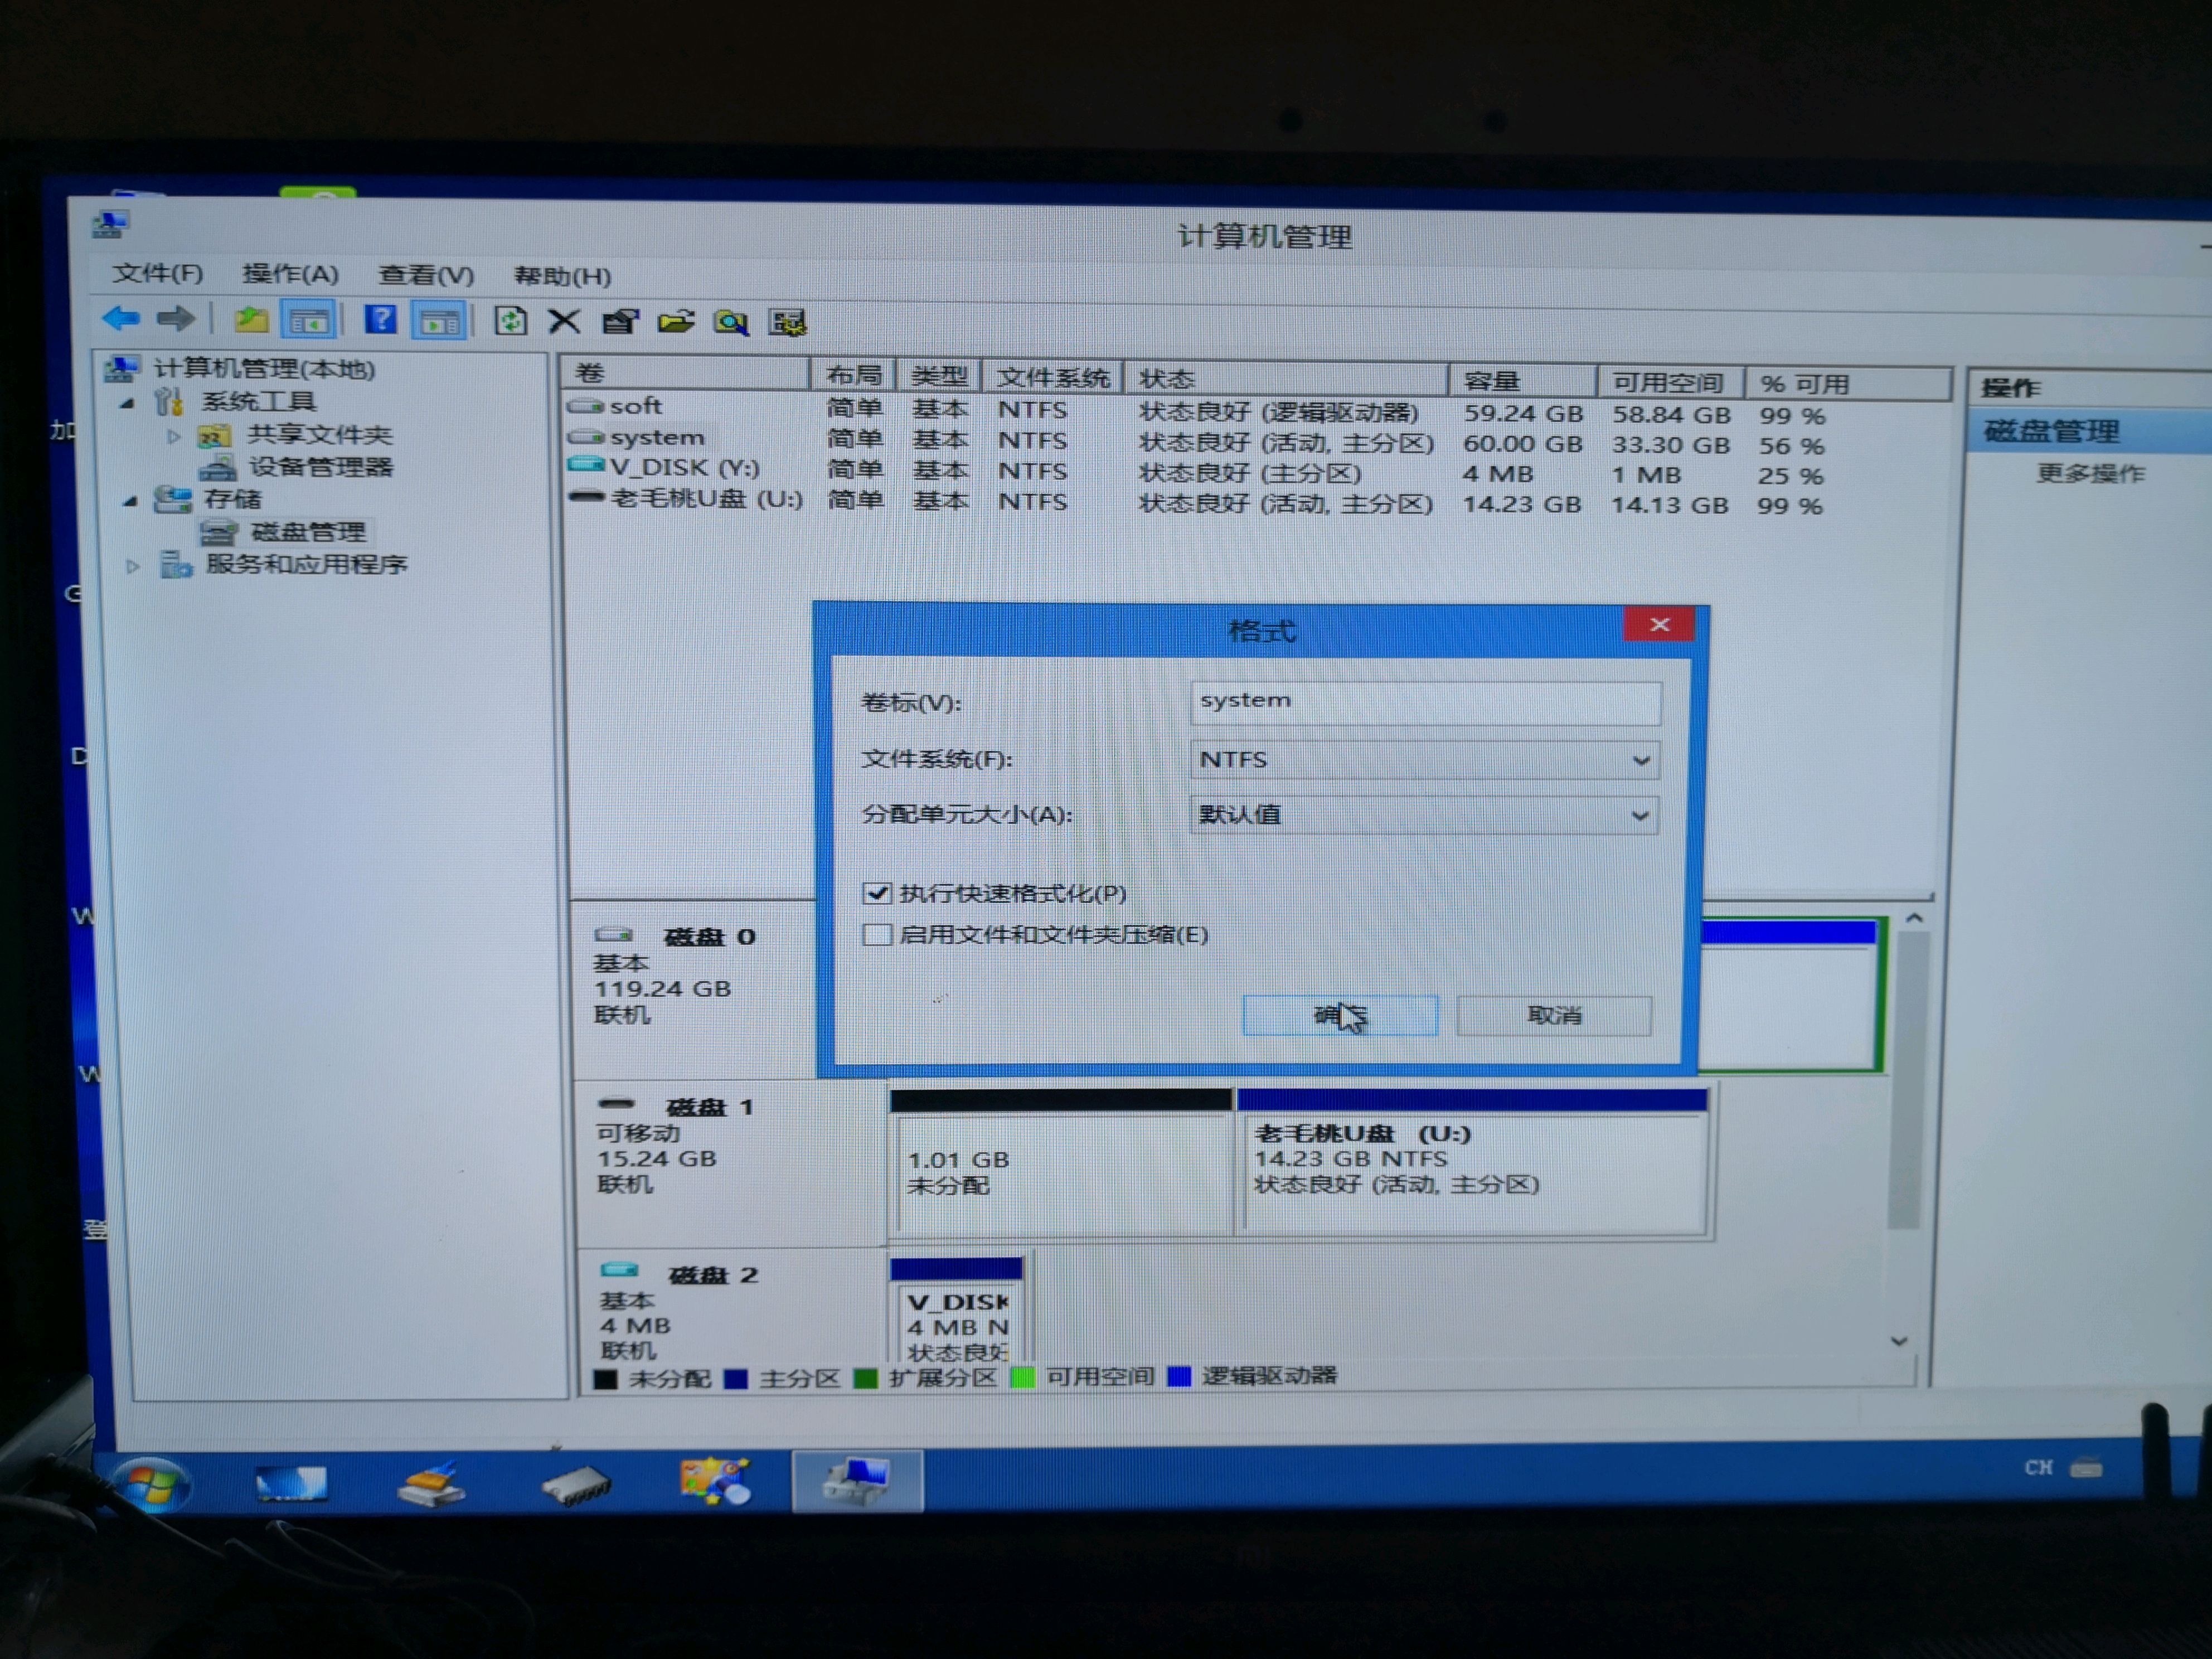Open the monitor icon in taskbar

point(290,1484)
